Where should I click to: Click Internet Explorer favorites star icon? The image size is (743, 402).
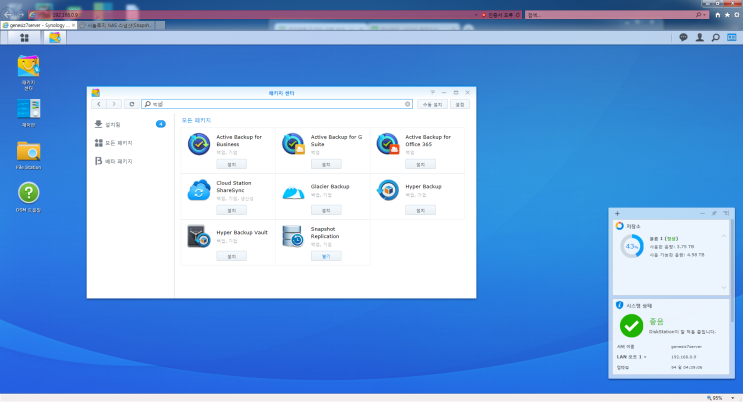point(727,15)
